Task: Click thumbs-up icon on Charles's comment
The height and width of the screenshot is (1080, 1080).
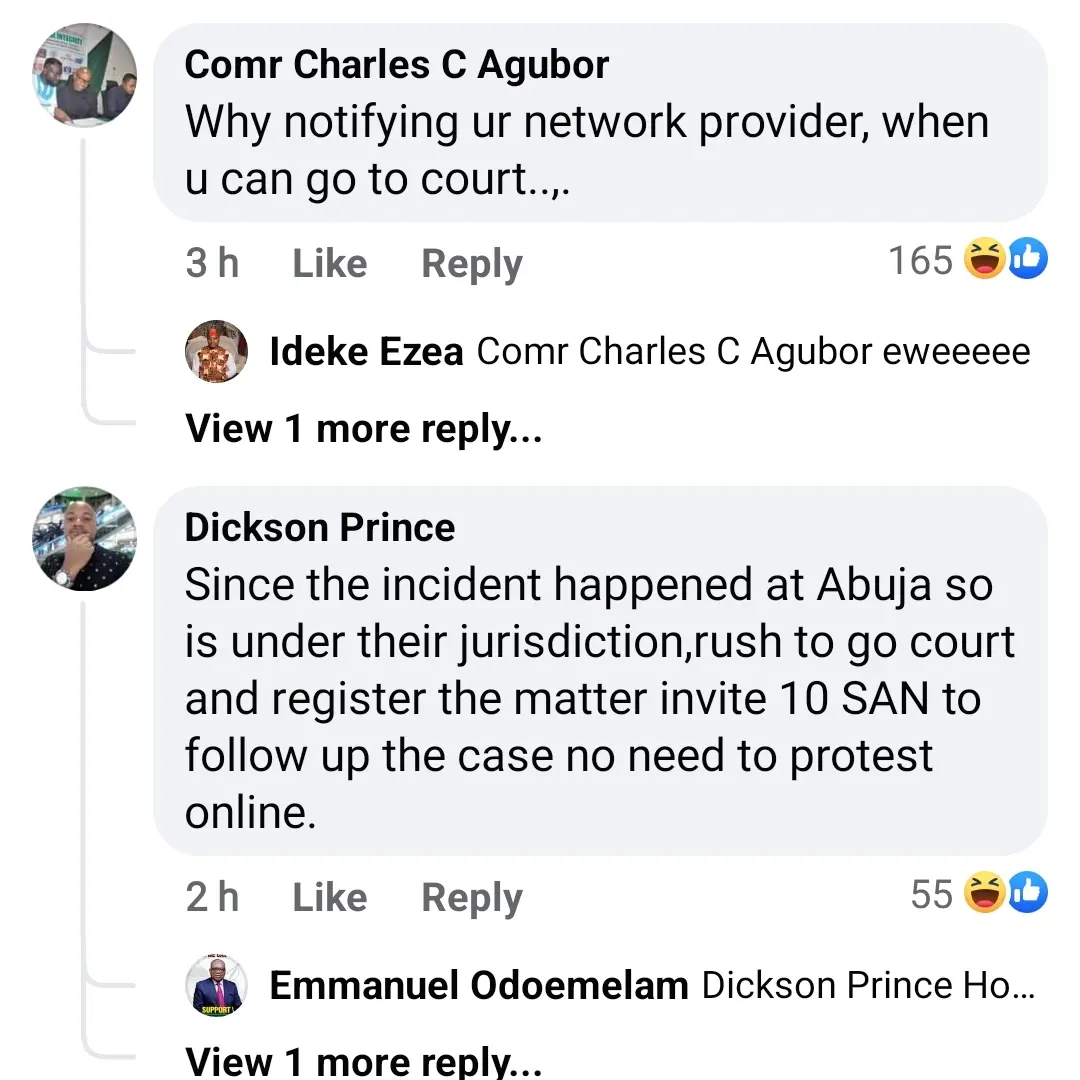Action: tap(1028, 261)
